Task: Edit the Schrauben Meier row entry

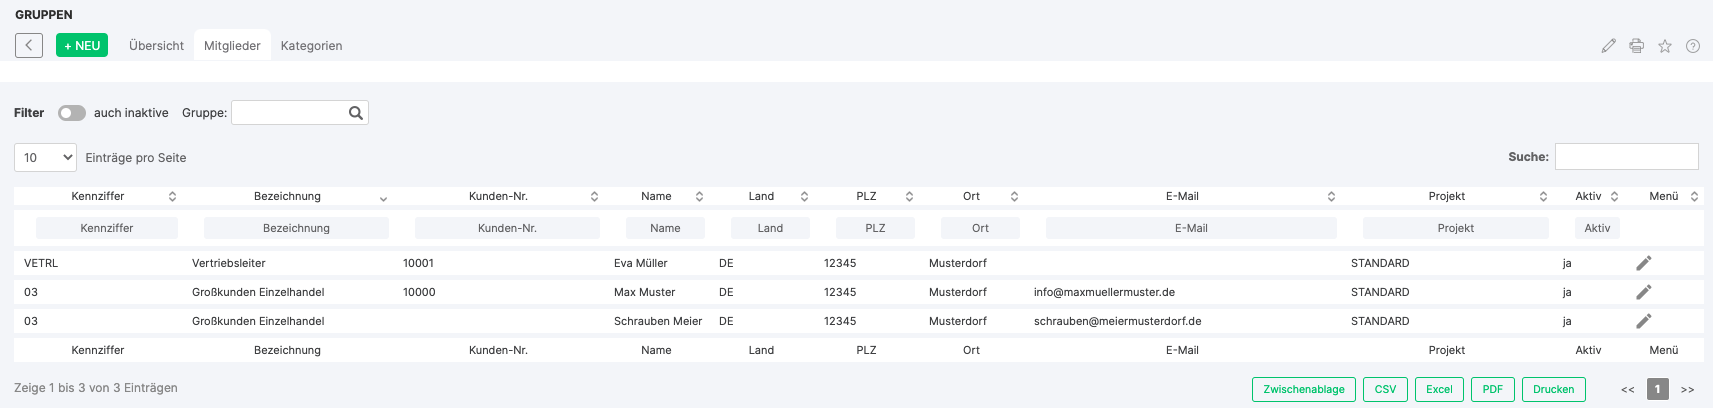Action: [x=1643, y=321]
